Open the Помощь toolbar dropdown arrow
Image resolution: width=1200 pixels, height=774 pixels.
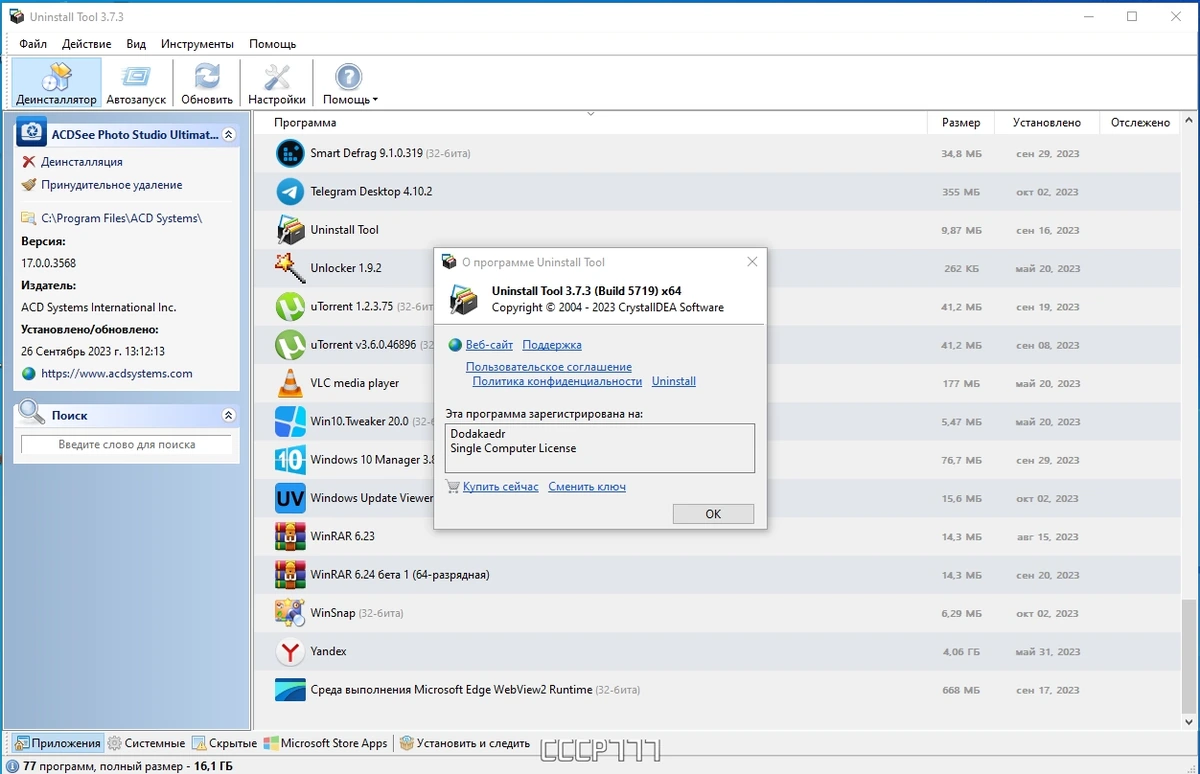(375, 100)
